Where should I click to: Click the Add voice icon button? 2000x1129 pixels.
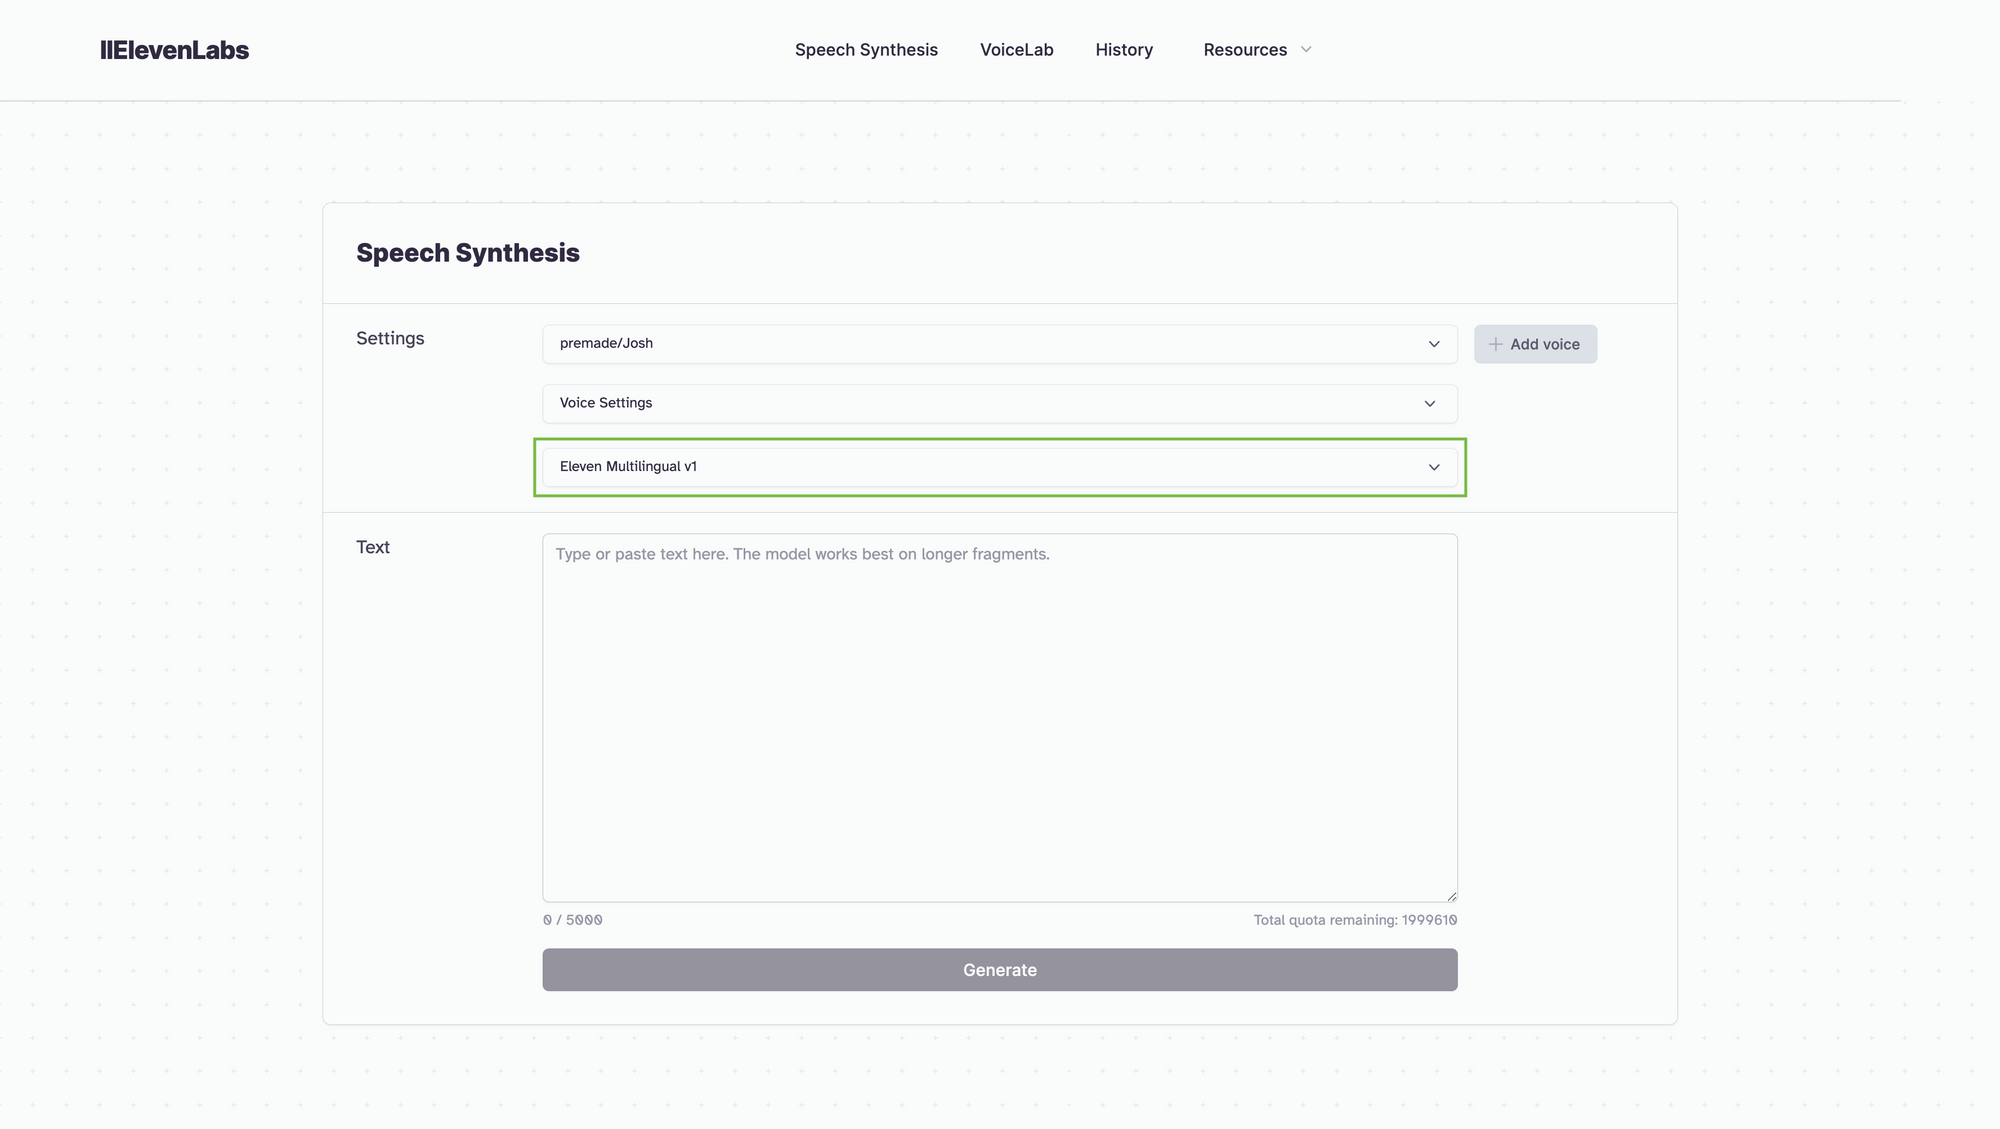(1534, 343)
